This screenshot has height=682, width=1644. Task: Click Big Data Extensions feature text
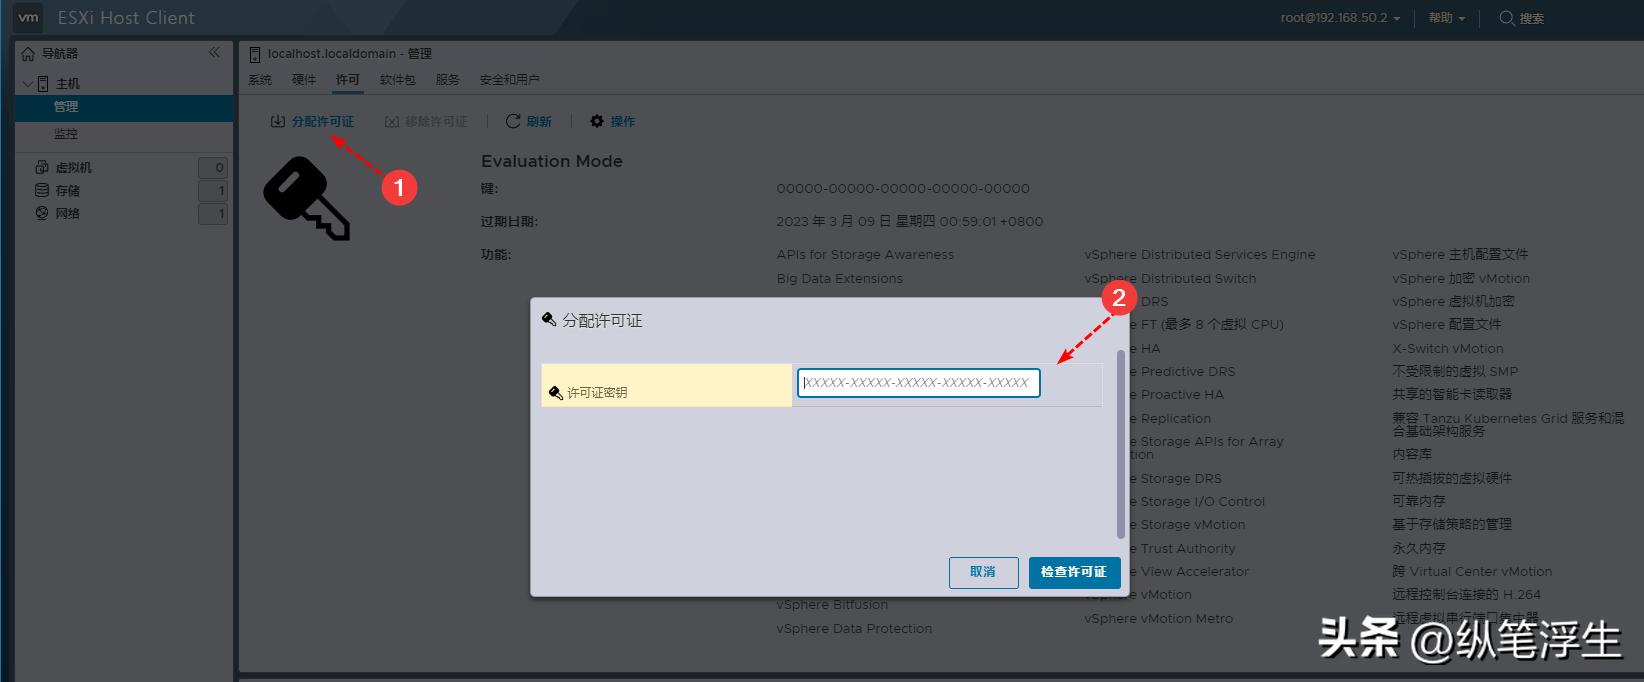839,279
